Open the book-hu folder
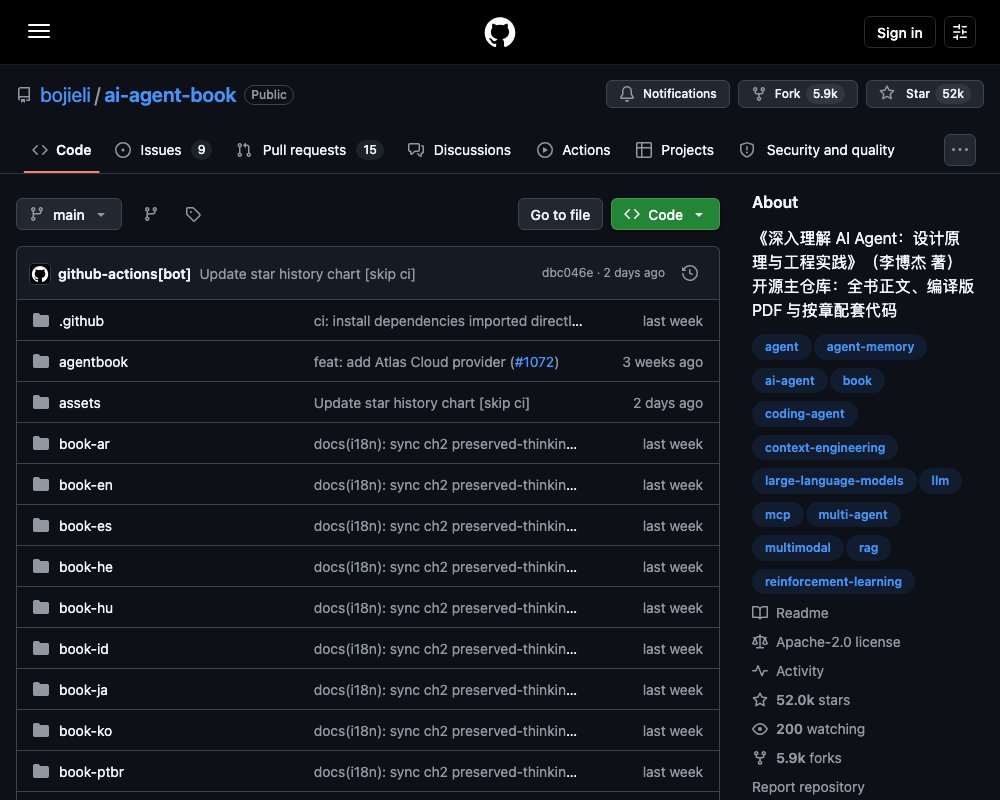1000x800 pixels. pos(86,608)
